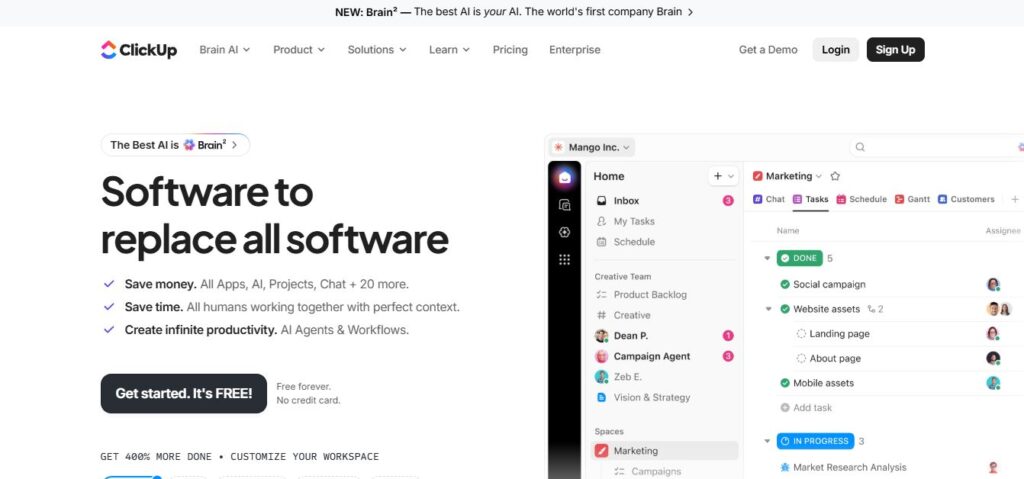Click Campaign Agent's avatar icon
Screen dimensions: 1024x479
click(601, 356)
